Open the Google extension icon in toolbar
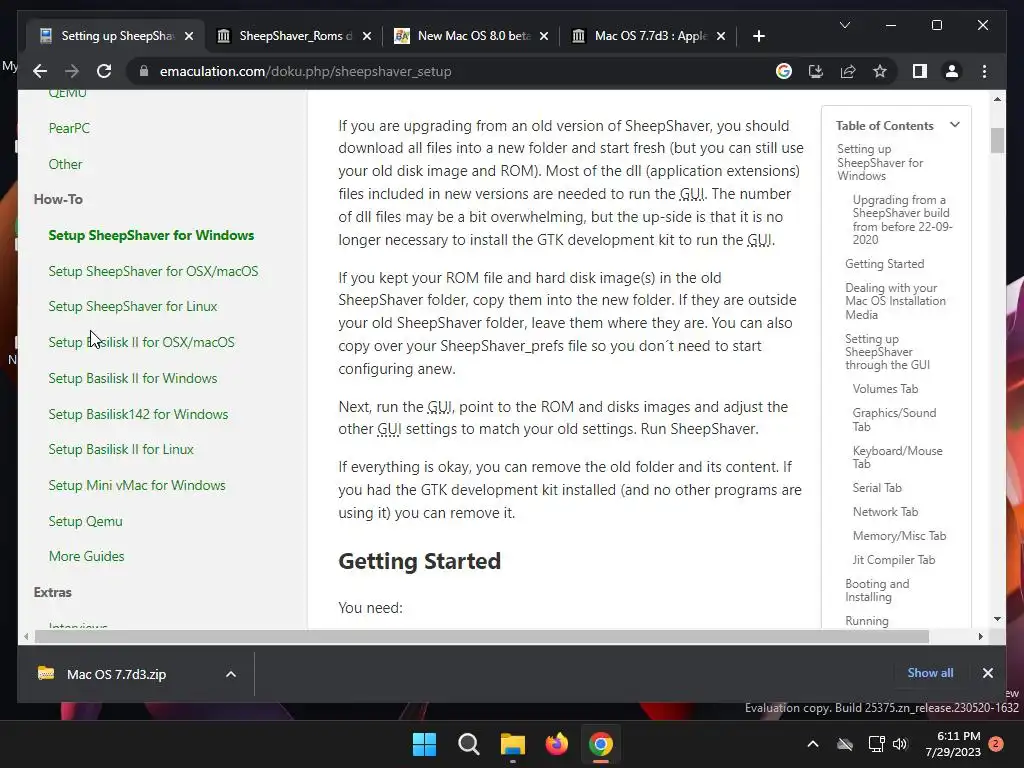This screenshot has width=1024, height=768. pyautogui.click(x=784, y=71)
